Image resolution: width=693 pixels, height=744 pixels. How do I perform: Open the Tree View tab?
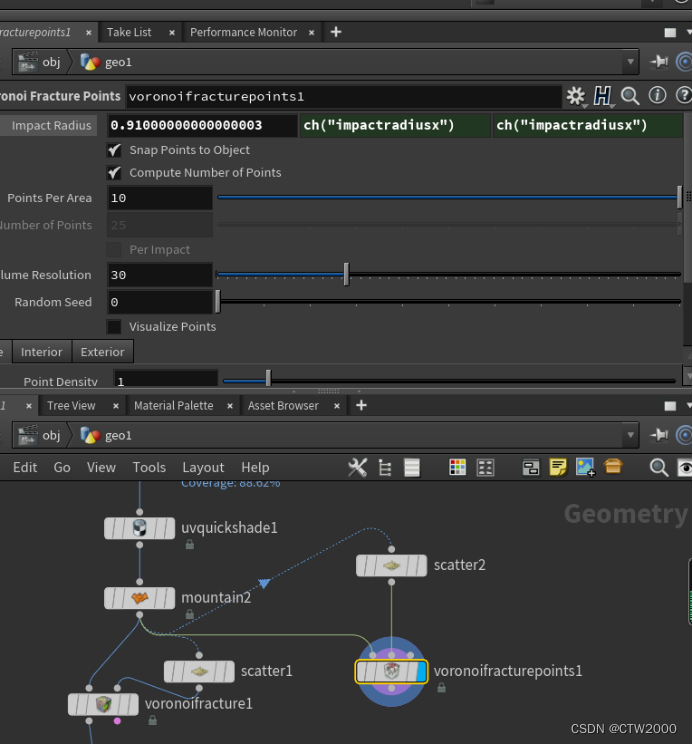(71, 406)
